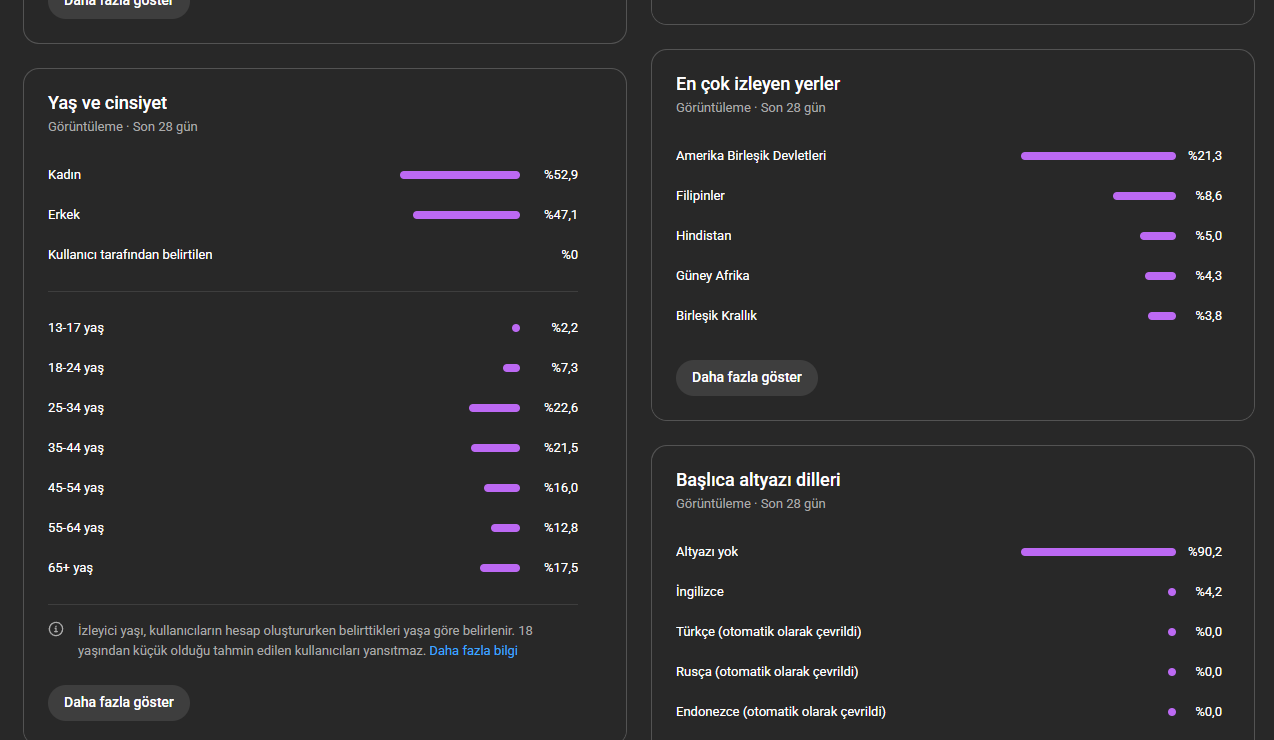Click the Birleşik Krallık bar
The height and width of the screenshot is (740, 1274).
(1162, 316)
